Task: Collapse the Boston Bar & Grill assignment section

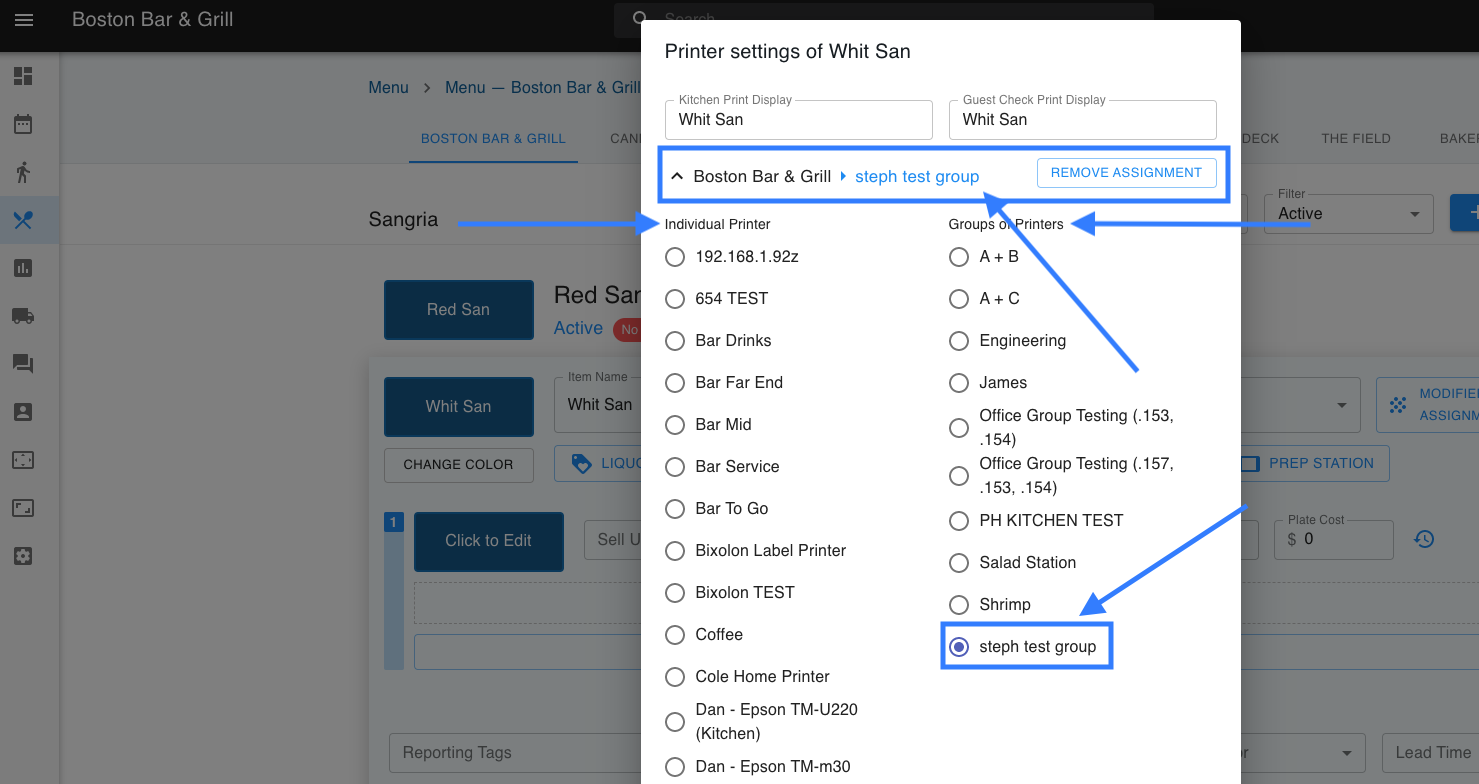Action: coord(677,177)
